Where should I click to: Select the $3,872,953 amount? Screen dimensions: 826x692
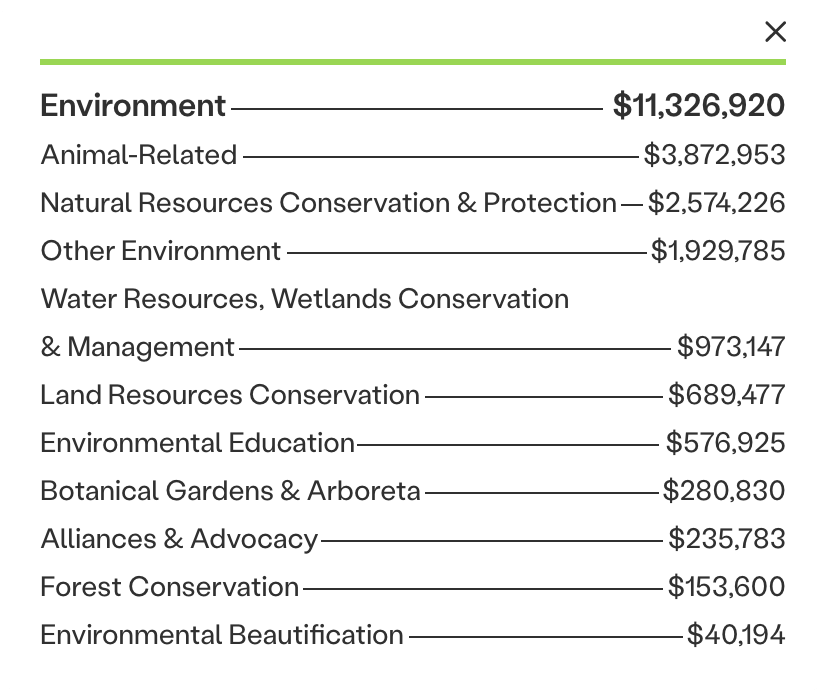coord(714,155)
